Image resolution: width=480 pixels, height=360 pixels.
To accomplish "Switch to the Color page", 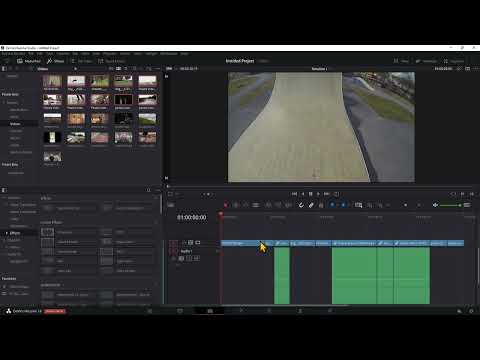I will (x=270, y=311).
